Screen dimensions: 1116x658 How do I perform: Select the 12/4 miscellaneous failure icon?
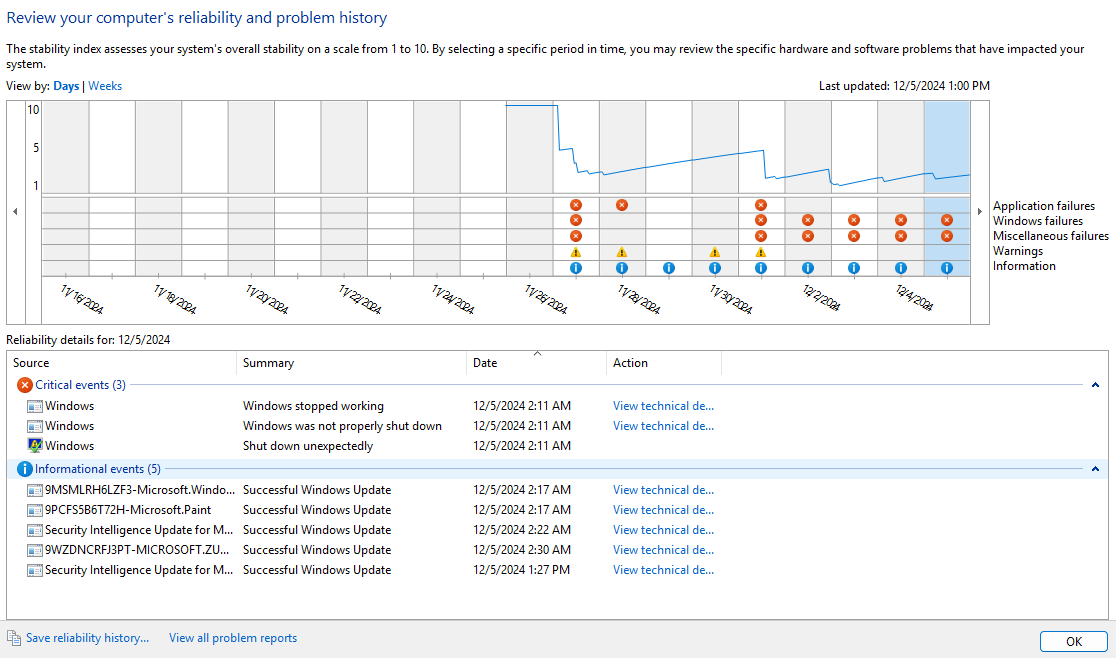(x=901, y=236)
